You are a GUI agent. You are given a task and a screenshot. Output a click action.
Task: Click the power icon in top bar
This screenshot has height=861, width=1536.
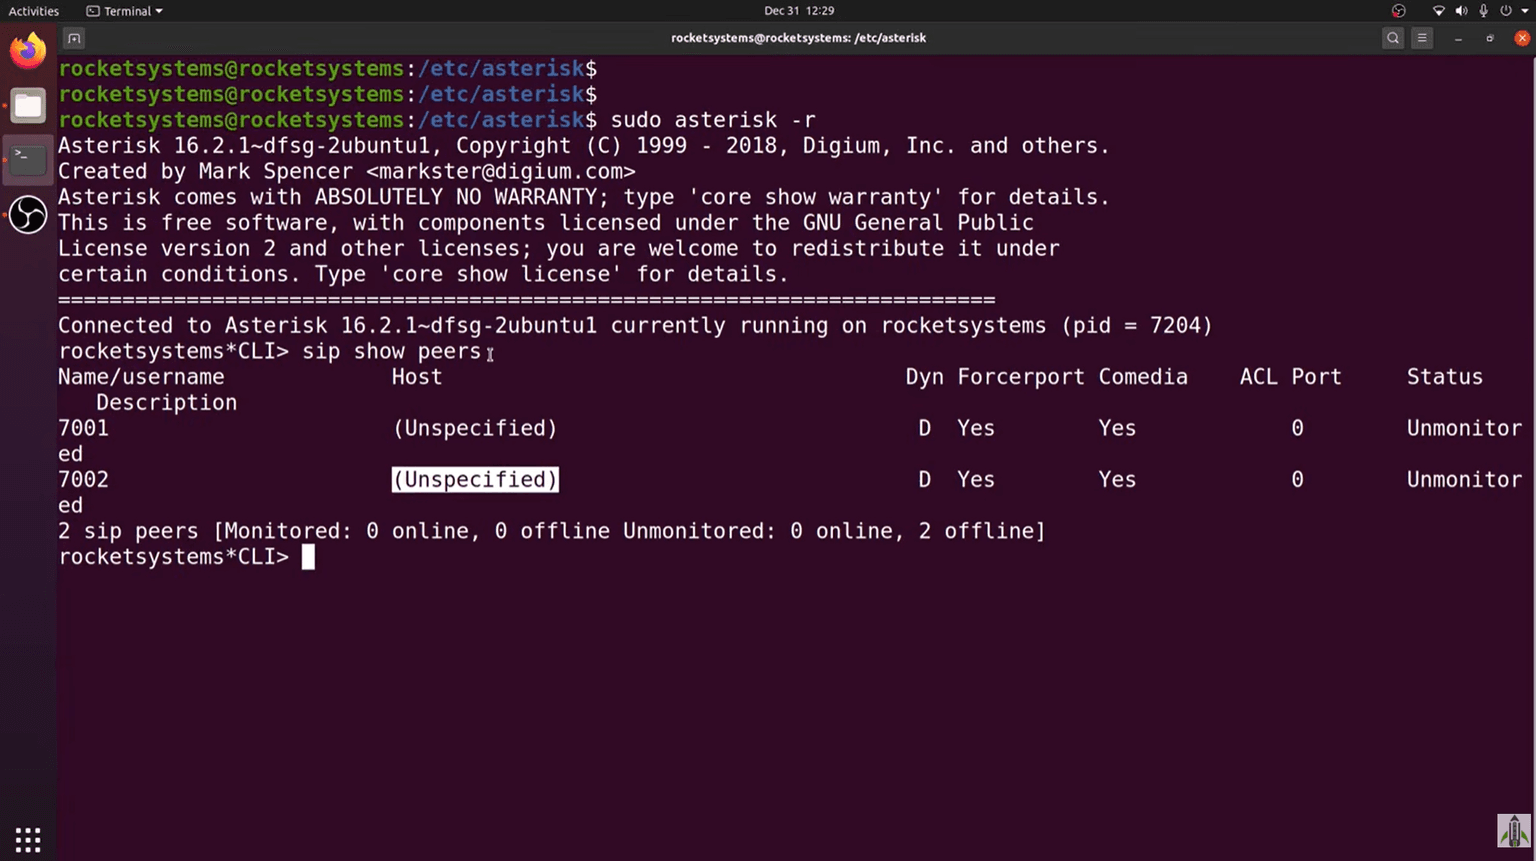[1505, 11]
